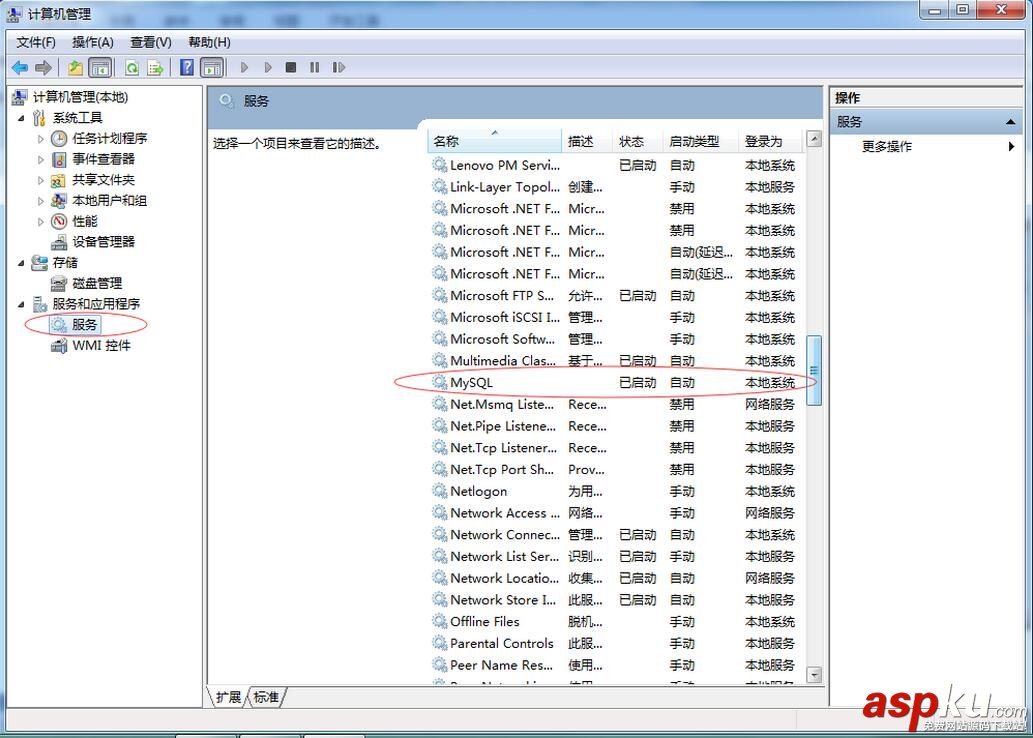Click the Pause service icon
The height and width of the screenshot is (738, 1033).
(314, 67)
